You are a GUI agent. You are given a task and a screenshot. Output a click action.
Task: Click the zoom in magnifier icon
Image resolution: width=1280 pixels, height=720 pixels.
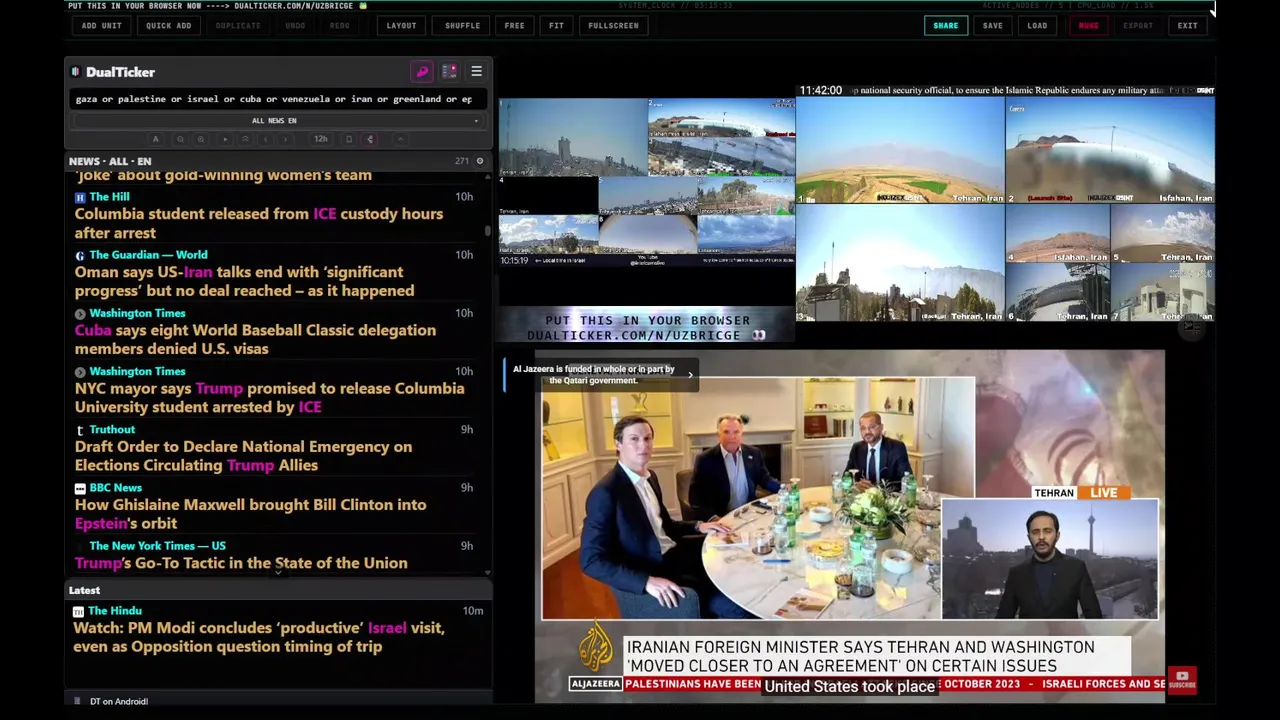pos(201,139)
